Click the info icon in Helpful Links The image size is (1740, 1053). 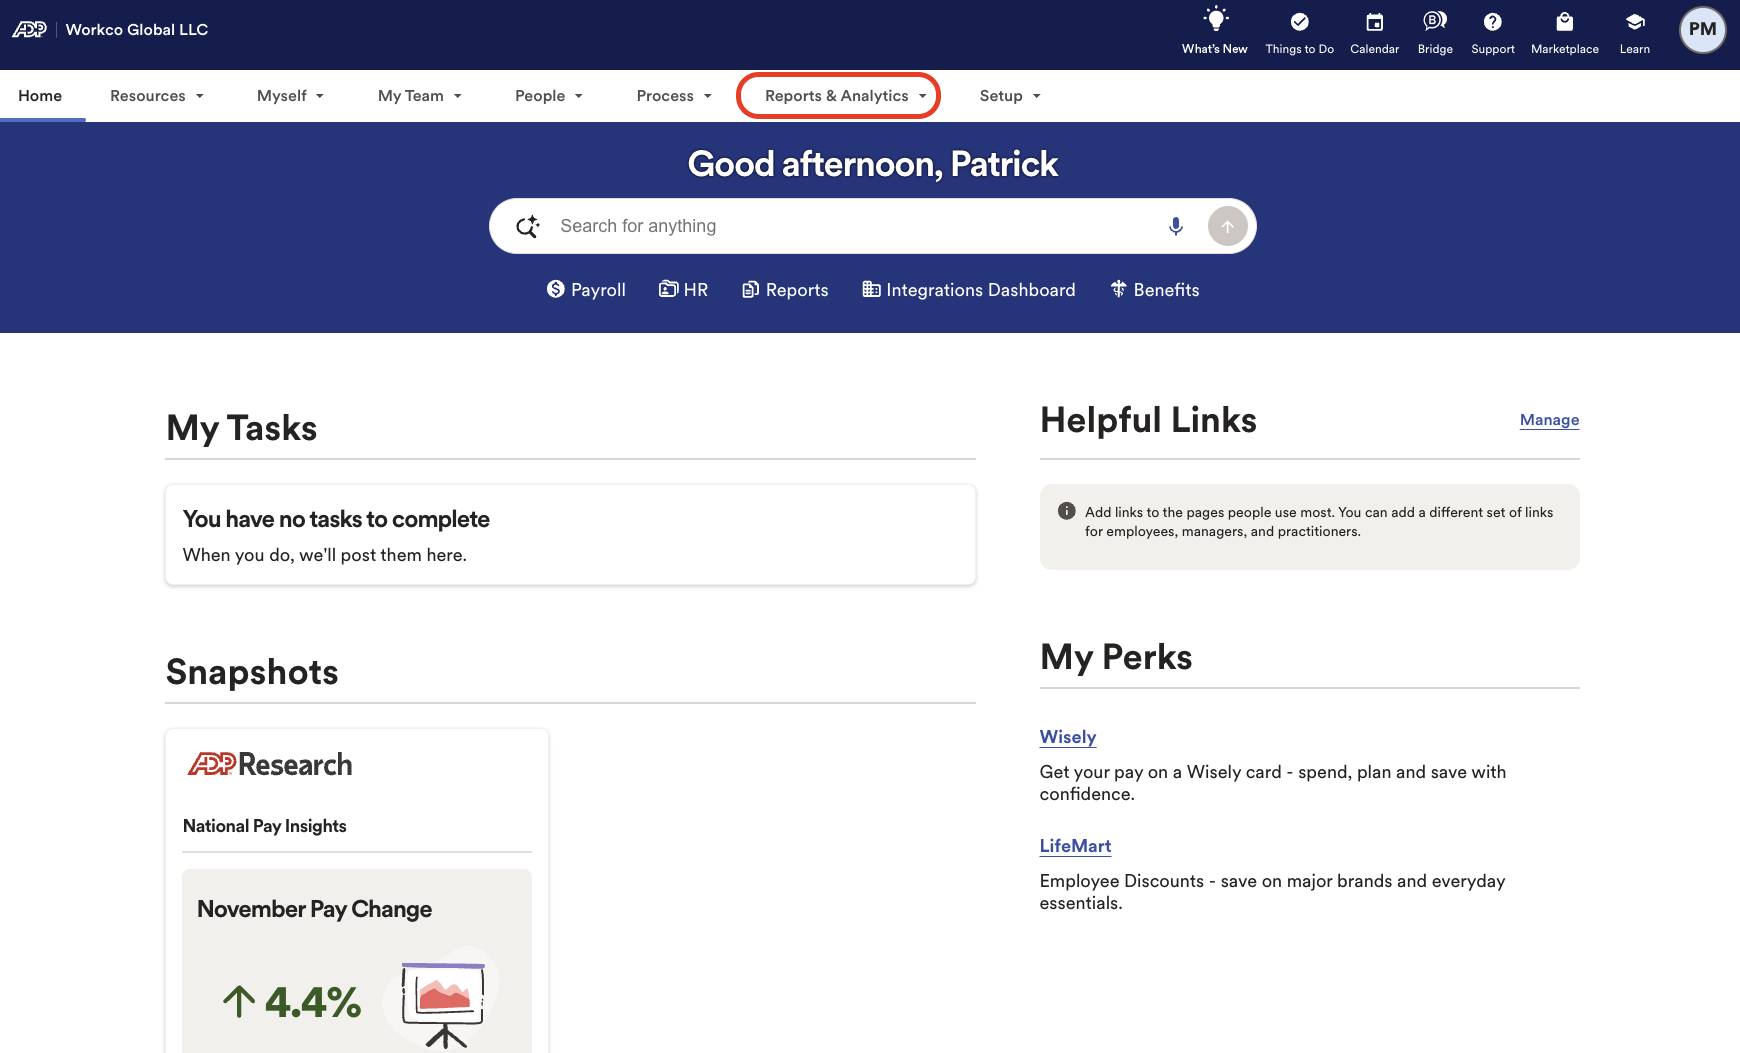click(1067, 511)
